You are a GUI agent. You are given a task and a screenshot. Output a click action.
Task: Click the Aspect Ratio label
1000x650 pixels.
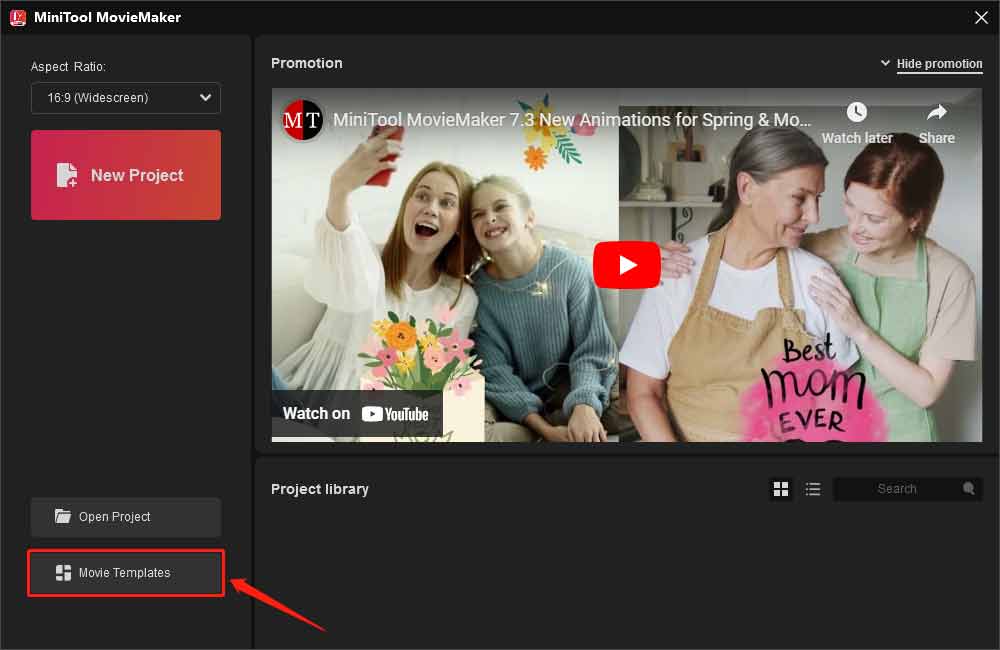[68, 66]
